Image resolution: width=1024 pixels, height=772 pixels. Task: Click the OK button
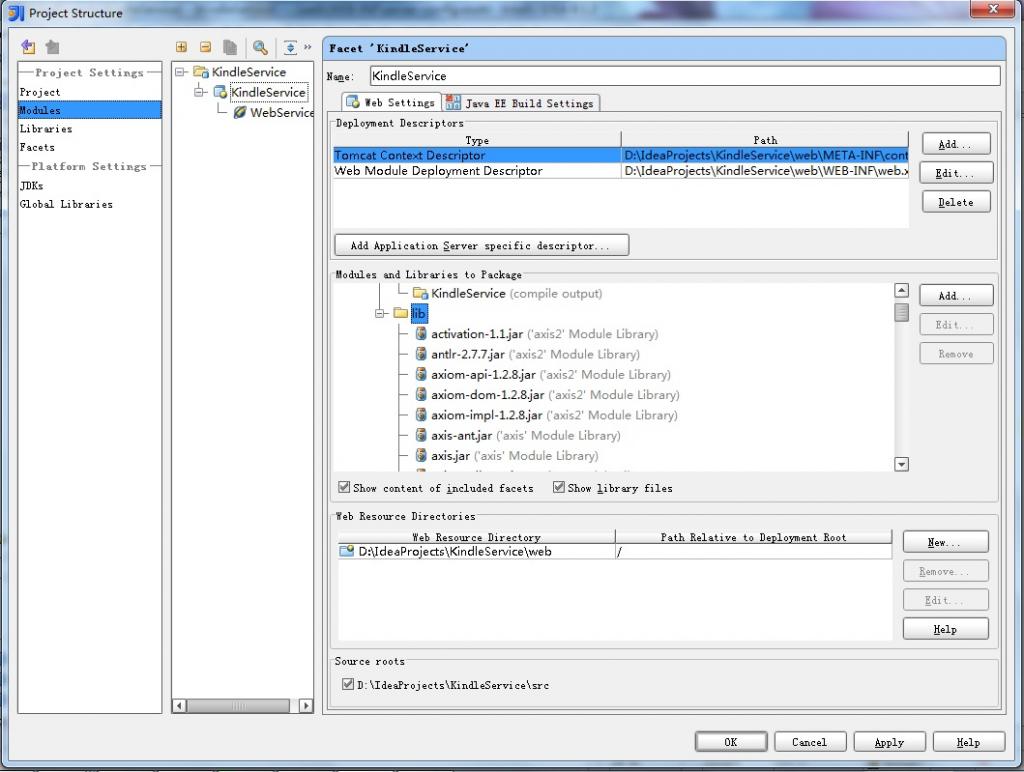[731, 742]
